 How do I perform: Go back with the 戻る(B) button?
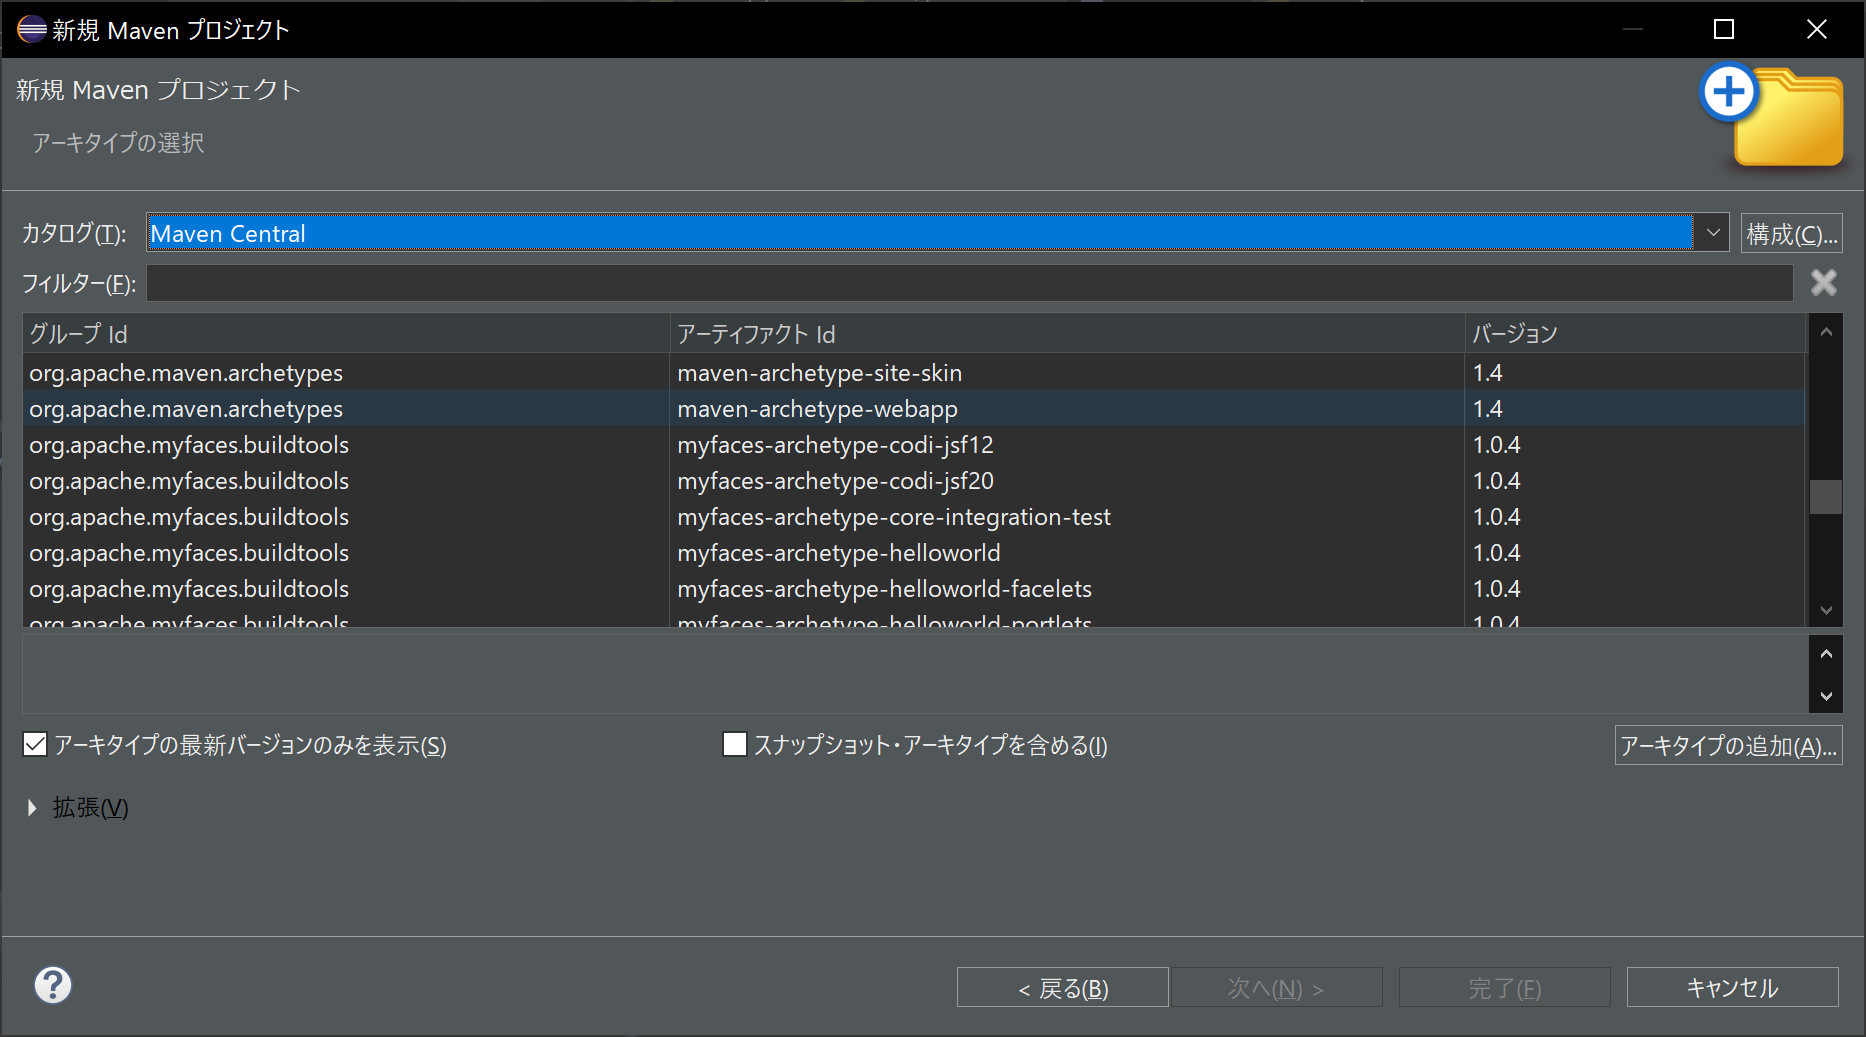1062,987
